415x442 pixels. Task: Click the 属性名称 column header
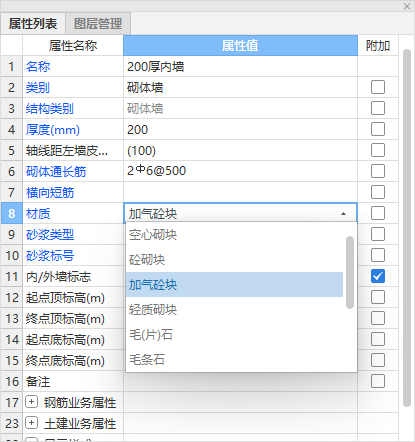73,45
